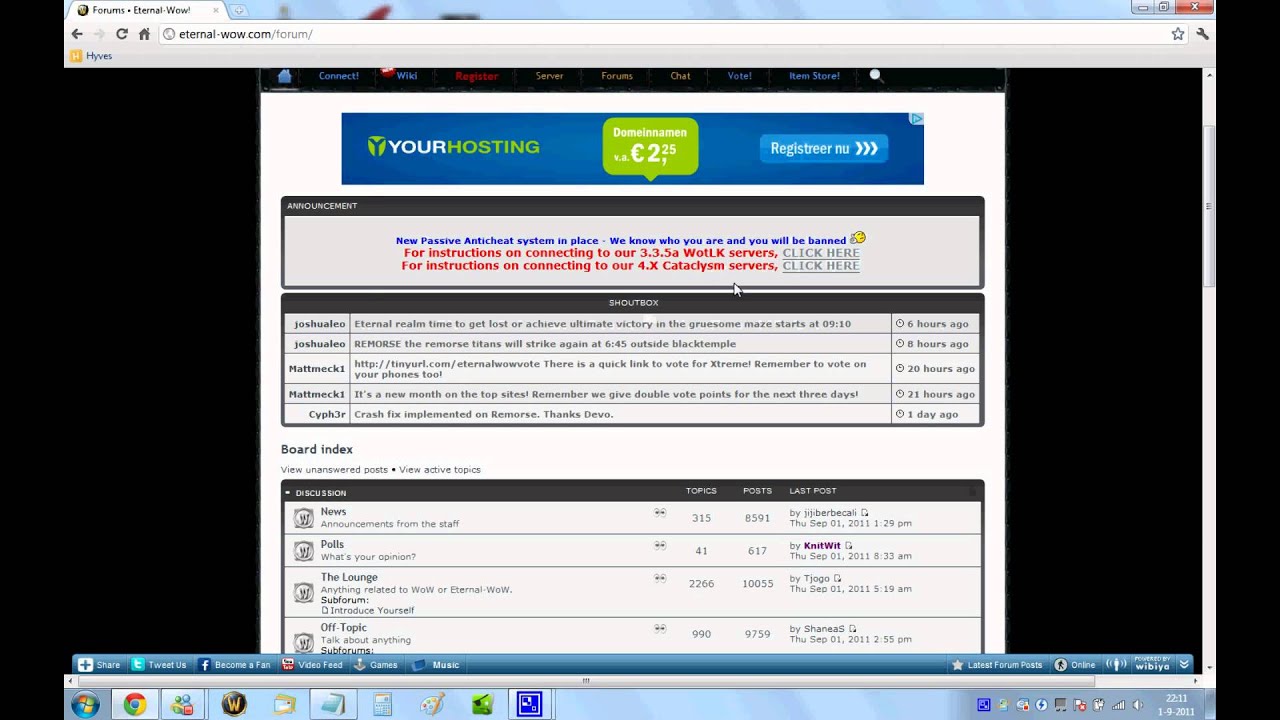The height and width of the screenshot is (720, 1280).
Task: Open the Calculator in the taskbar
Action: (x=382, y=705)
